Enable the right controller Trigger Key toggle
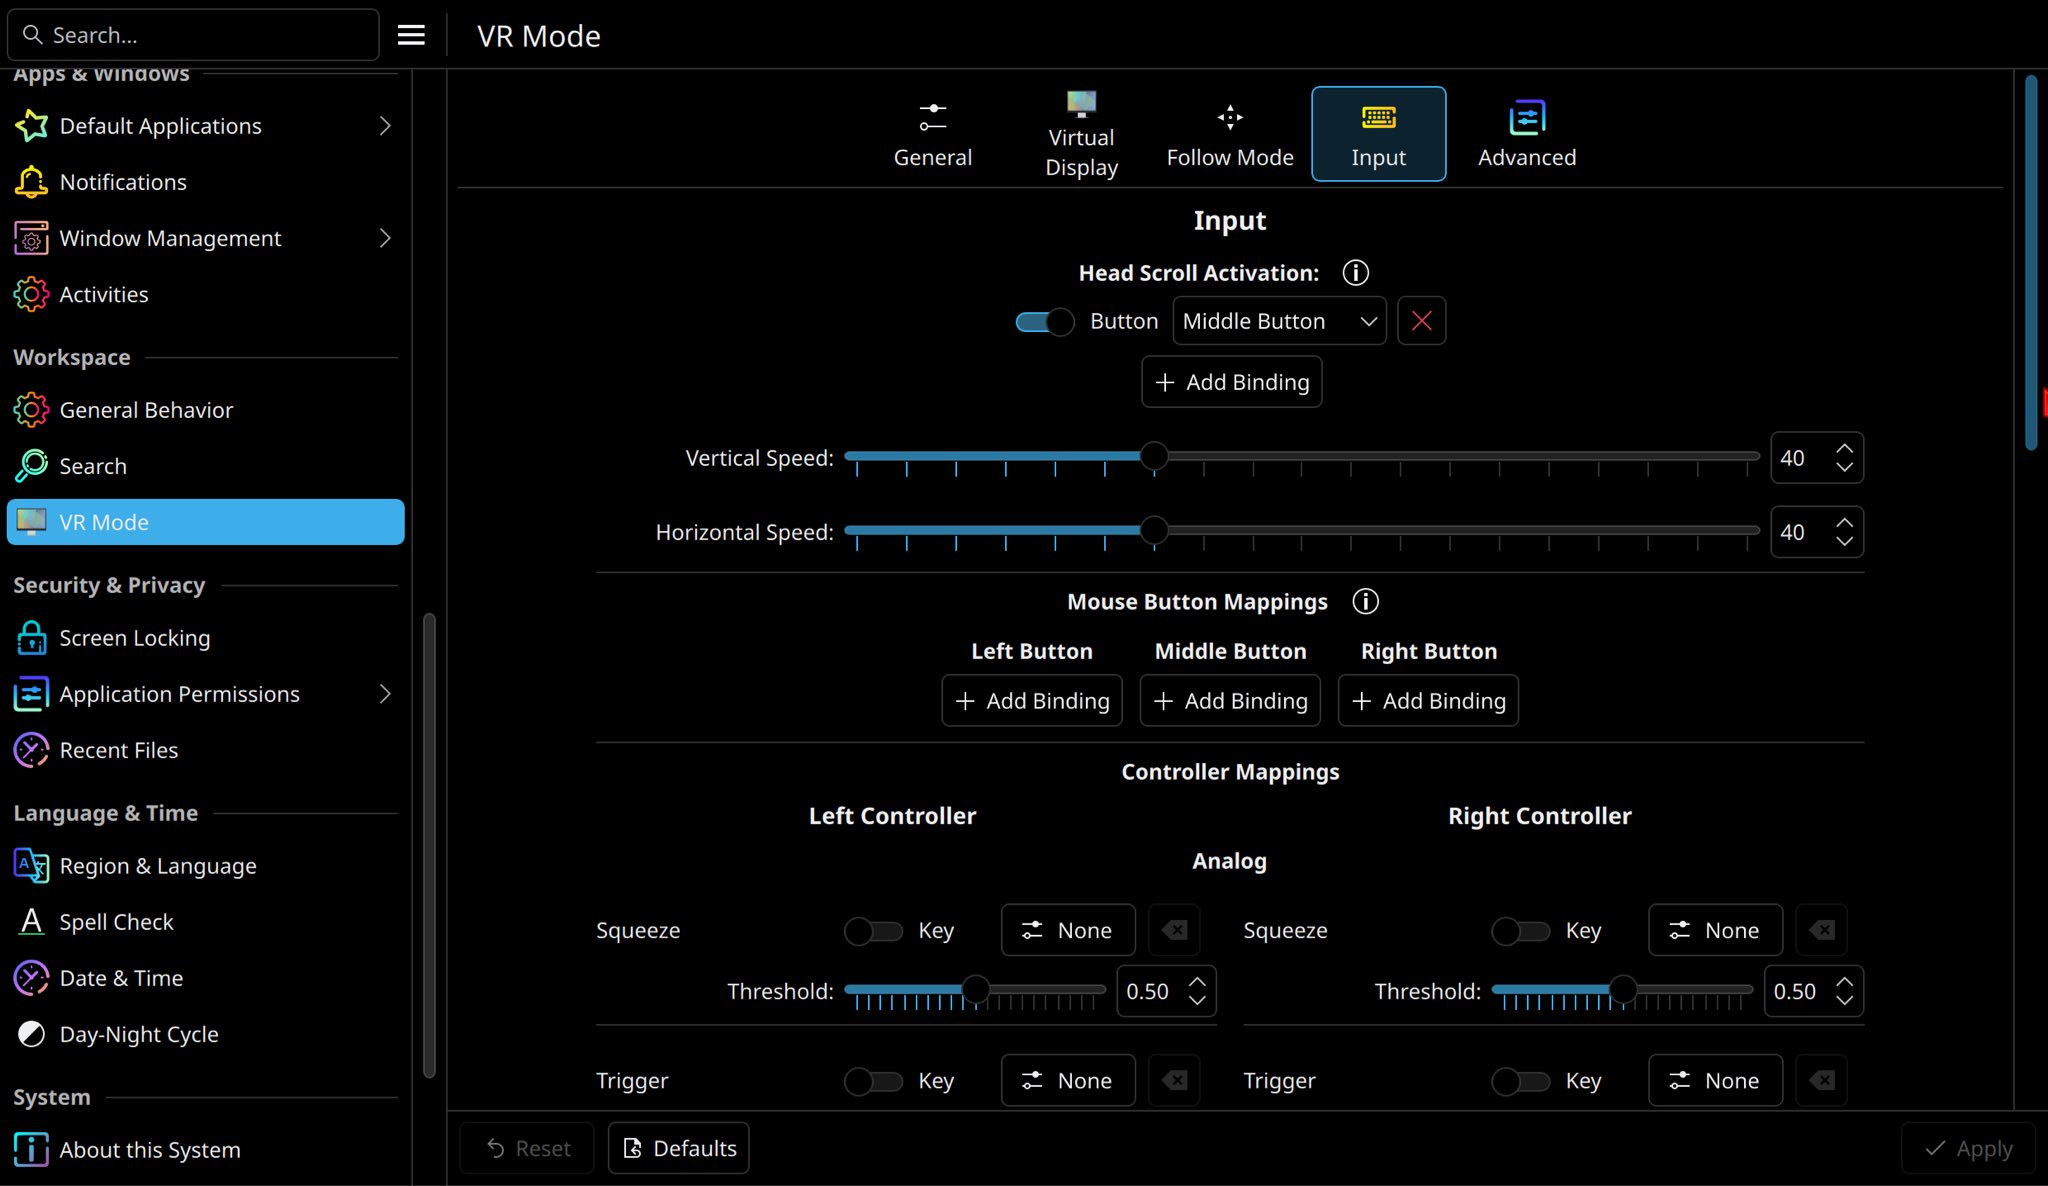Viewport: 2048px width, 1186px height. pos(1520,1081)
